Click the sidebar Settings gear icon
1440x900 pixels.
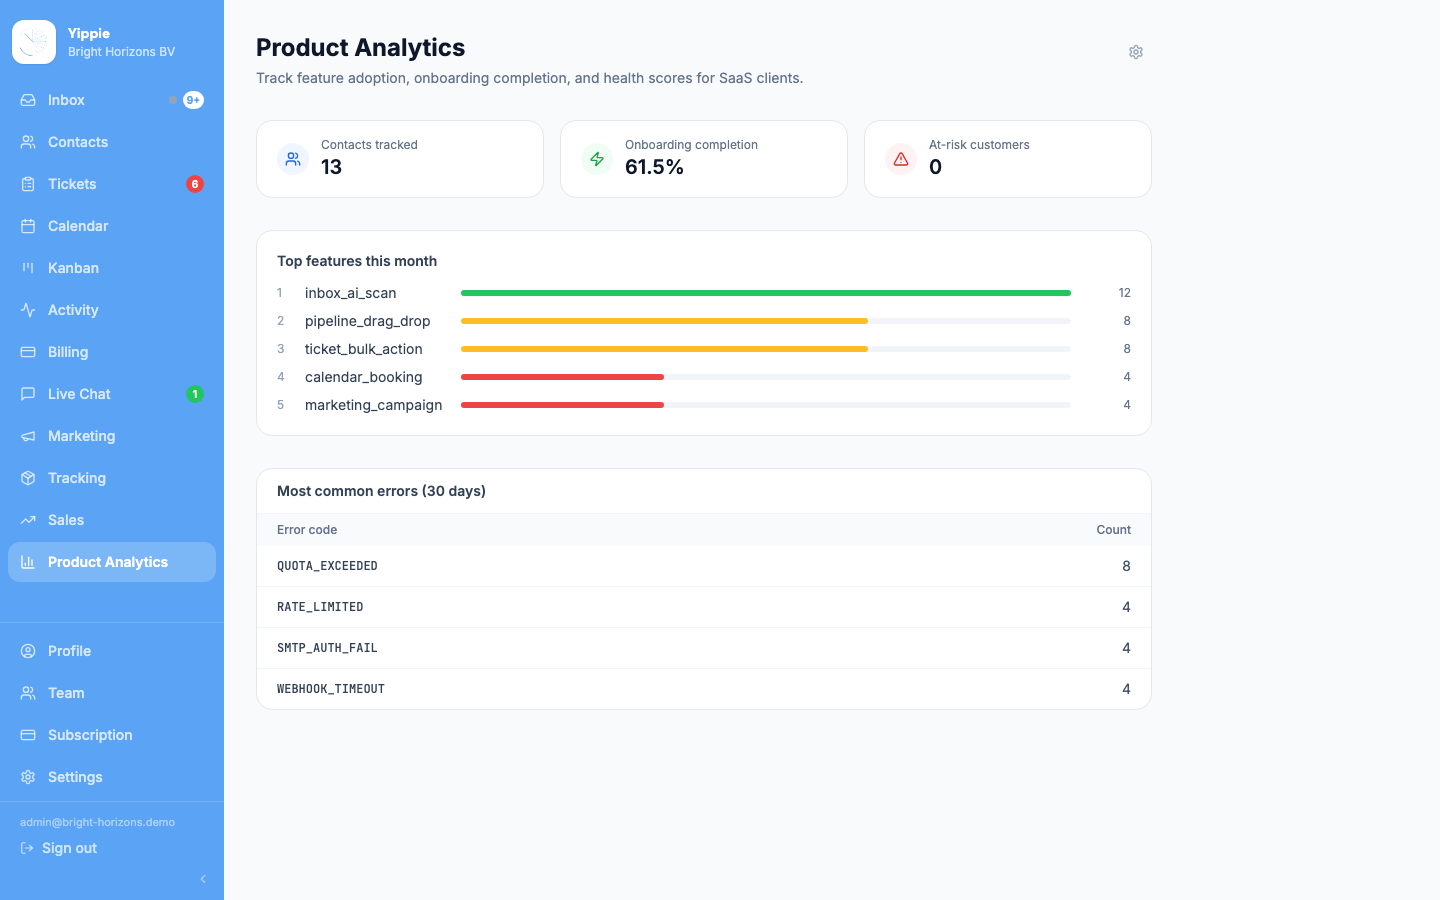click(x=28, y=777)
